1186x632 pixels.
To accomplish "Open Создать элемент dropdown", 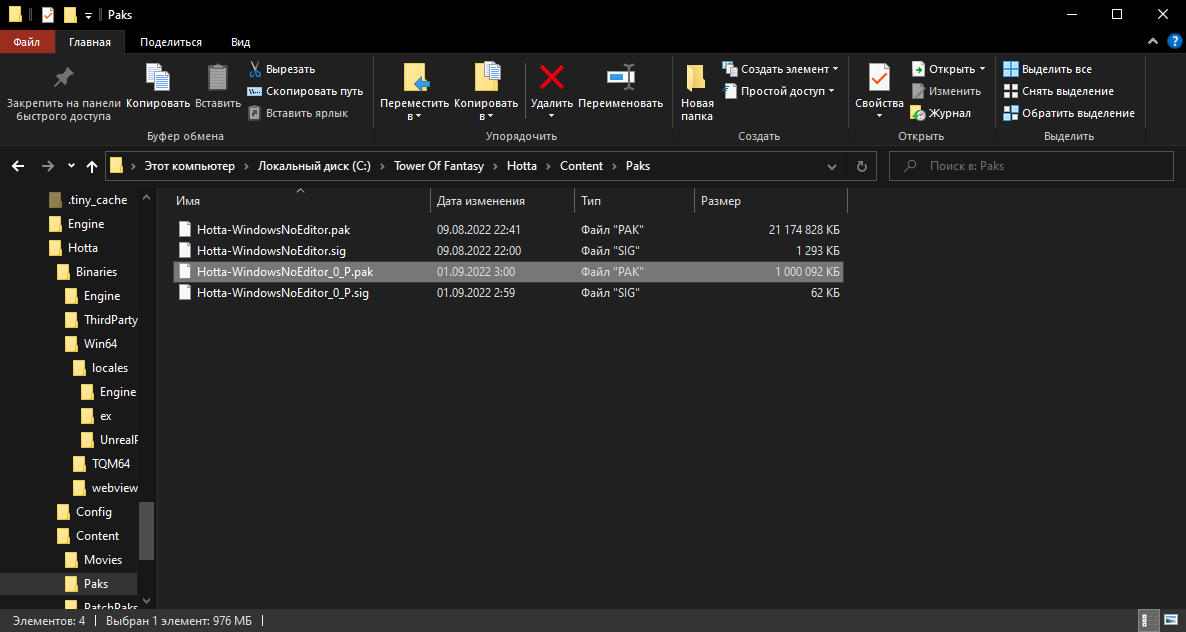I will pyautogui.click(x=781, y=69).
